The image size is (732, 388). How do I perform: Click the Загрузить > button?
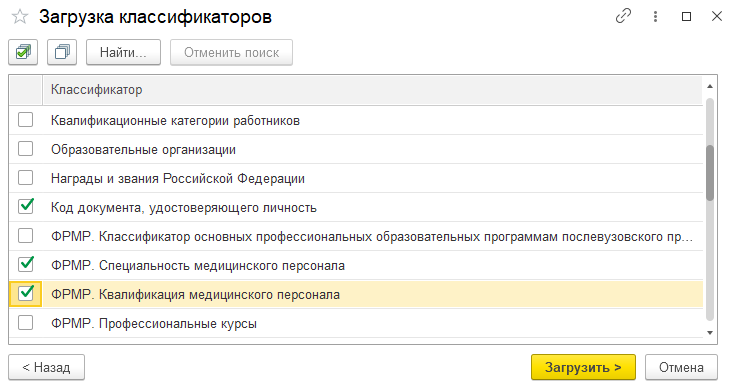[583, 367]
